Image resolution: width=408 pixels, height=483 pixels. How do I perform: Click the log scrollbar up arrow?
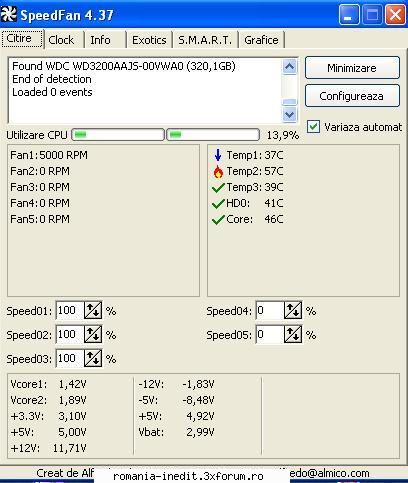click(289, 67)
